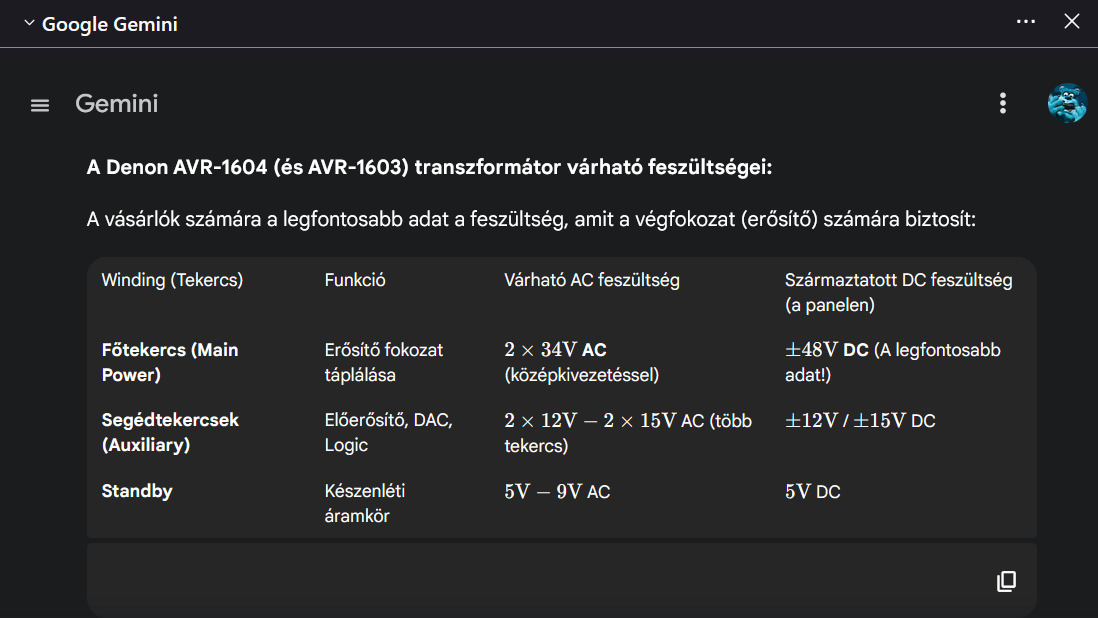
Task: Expand the Google Gemini panel chevron
Action: pos(29,23)
